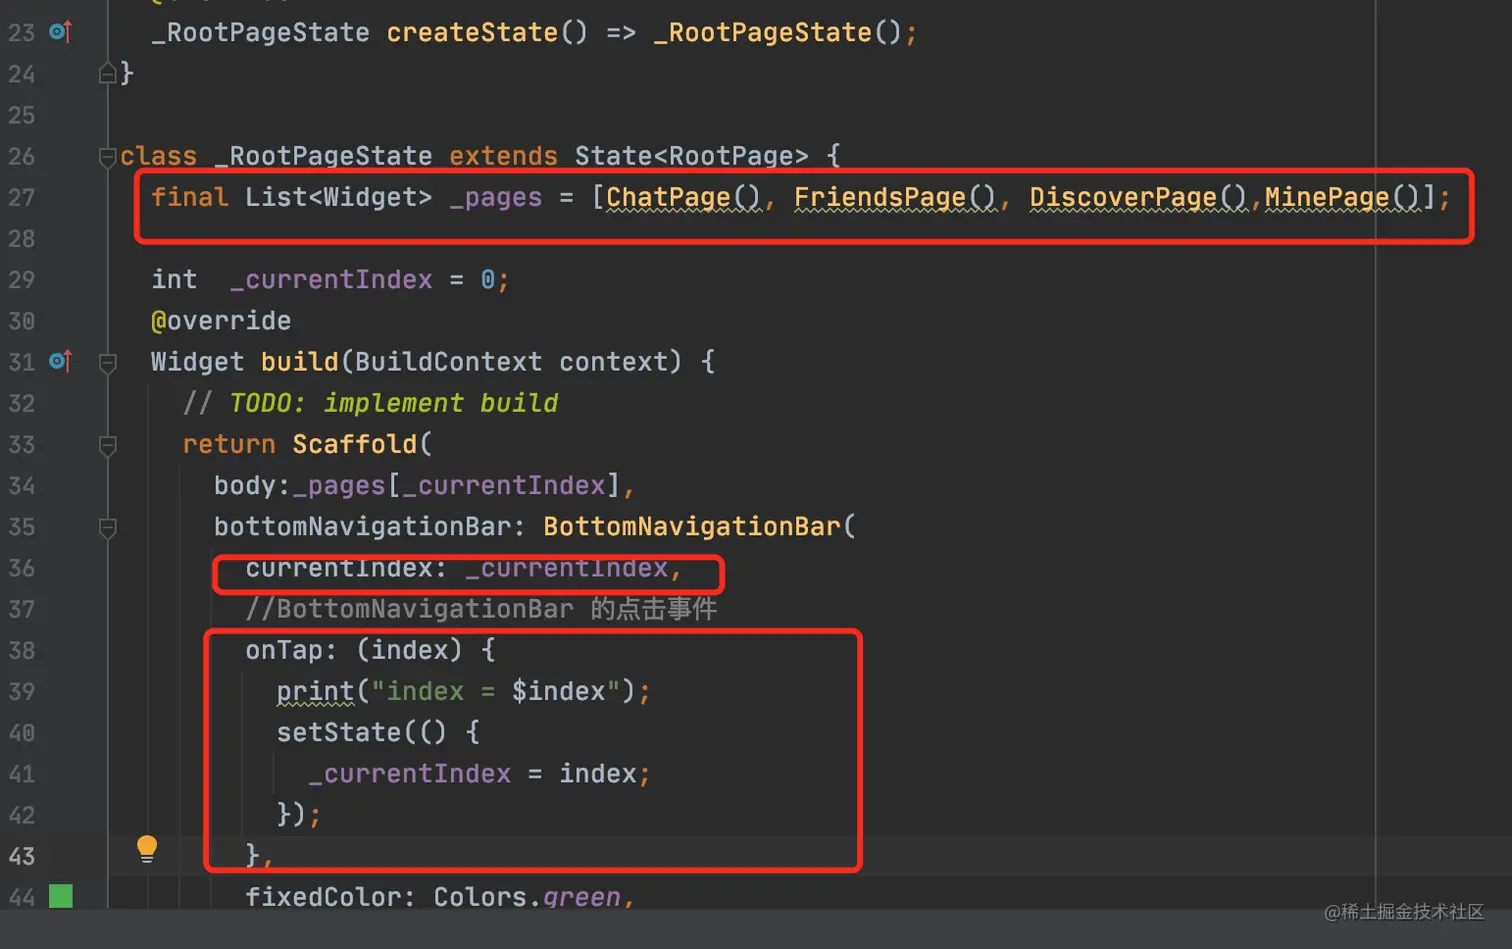
Task: Click BottomNavigationBar constructor on line 35
Action: click(x=692, y=526)
